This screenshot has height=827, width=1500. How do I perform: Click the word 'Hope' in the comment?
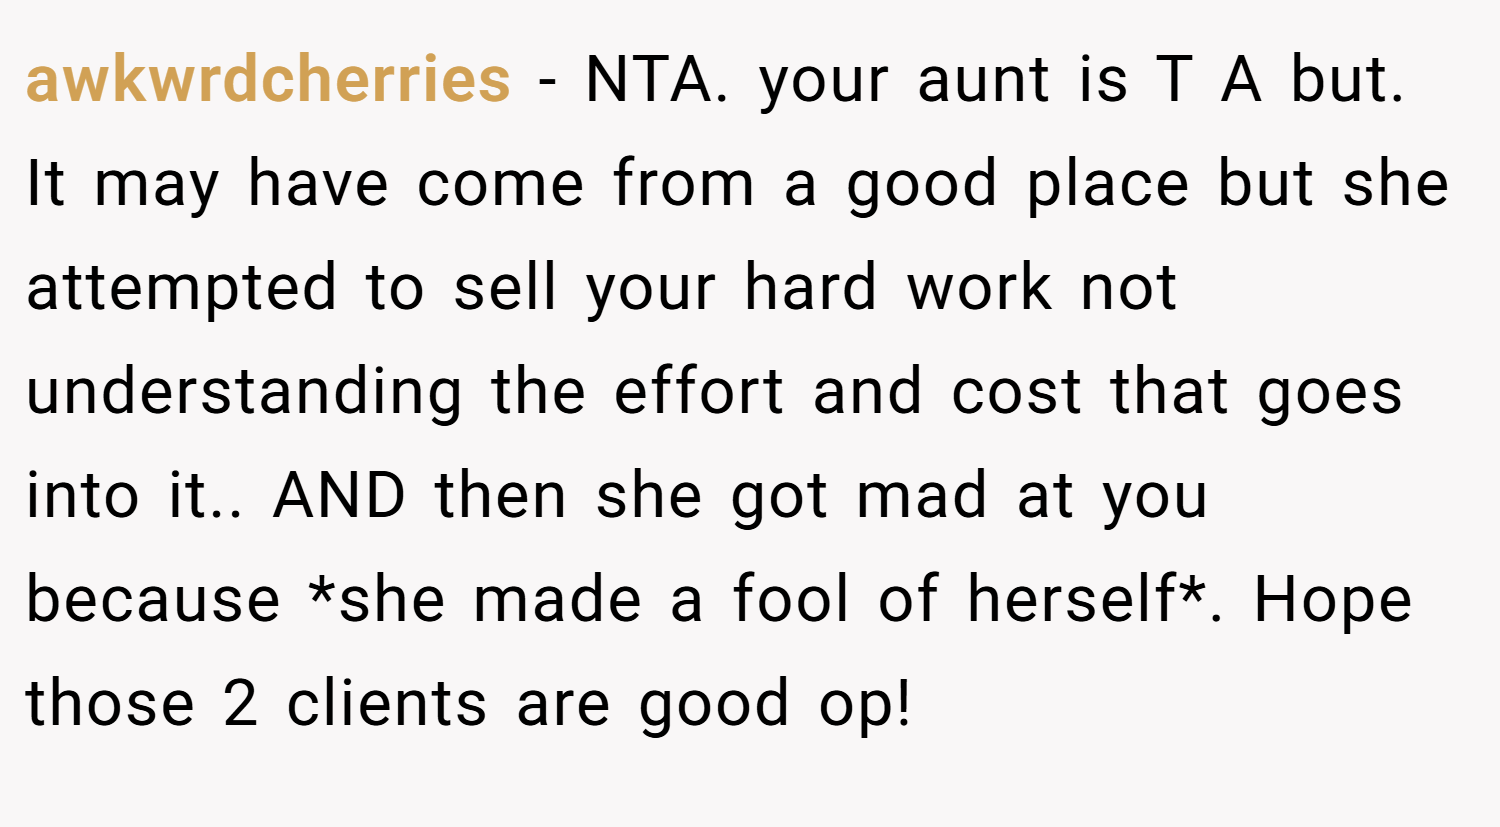point(1333,602)
